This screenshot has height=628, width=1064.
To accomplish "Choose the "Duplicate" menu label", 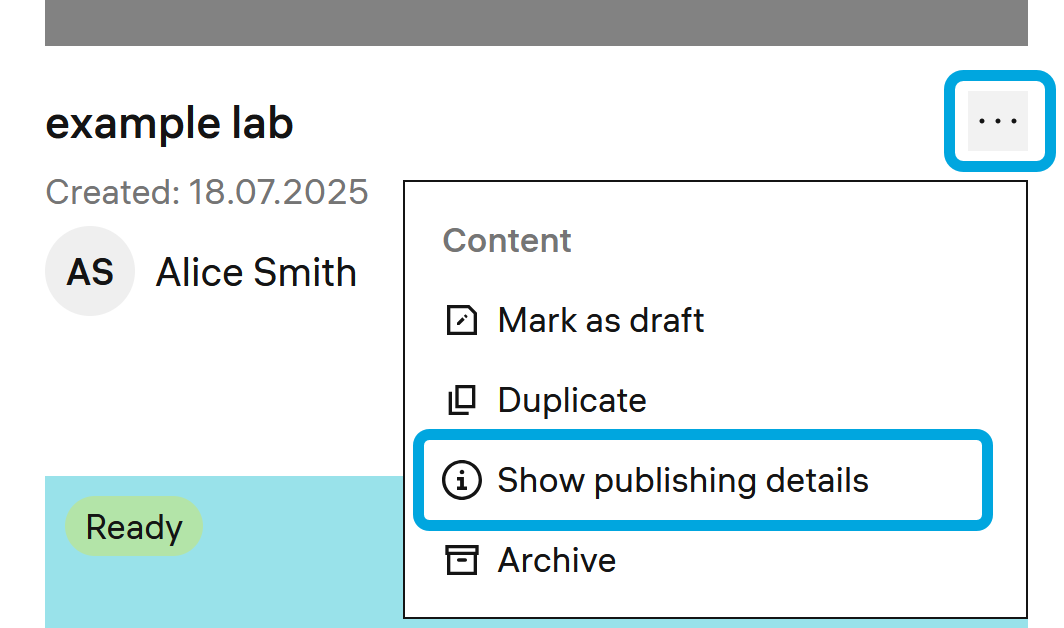I will pos(572,400).
